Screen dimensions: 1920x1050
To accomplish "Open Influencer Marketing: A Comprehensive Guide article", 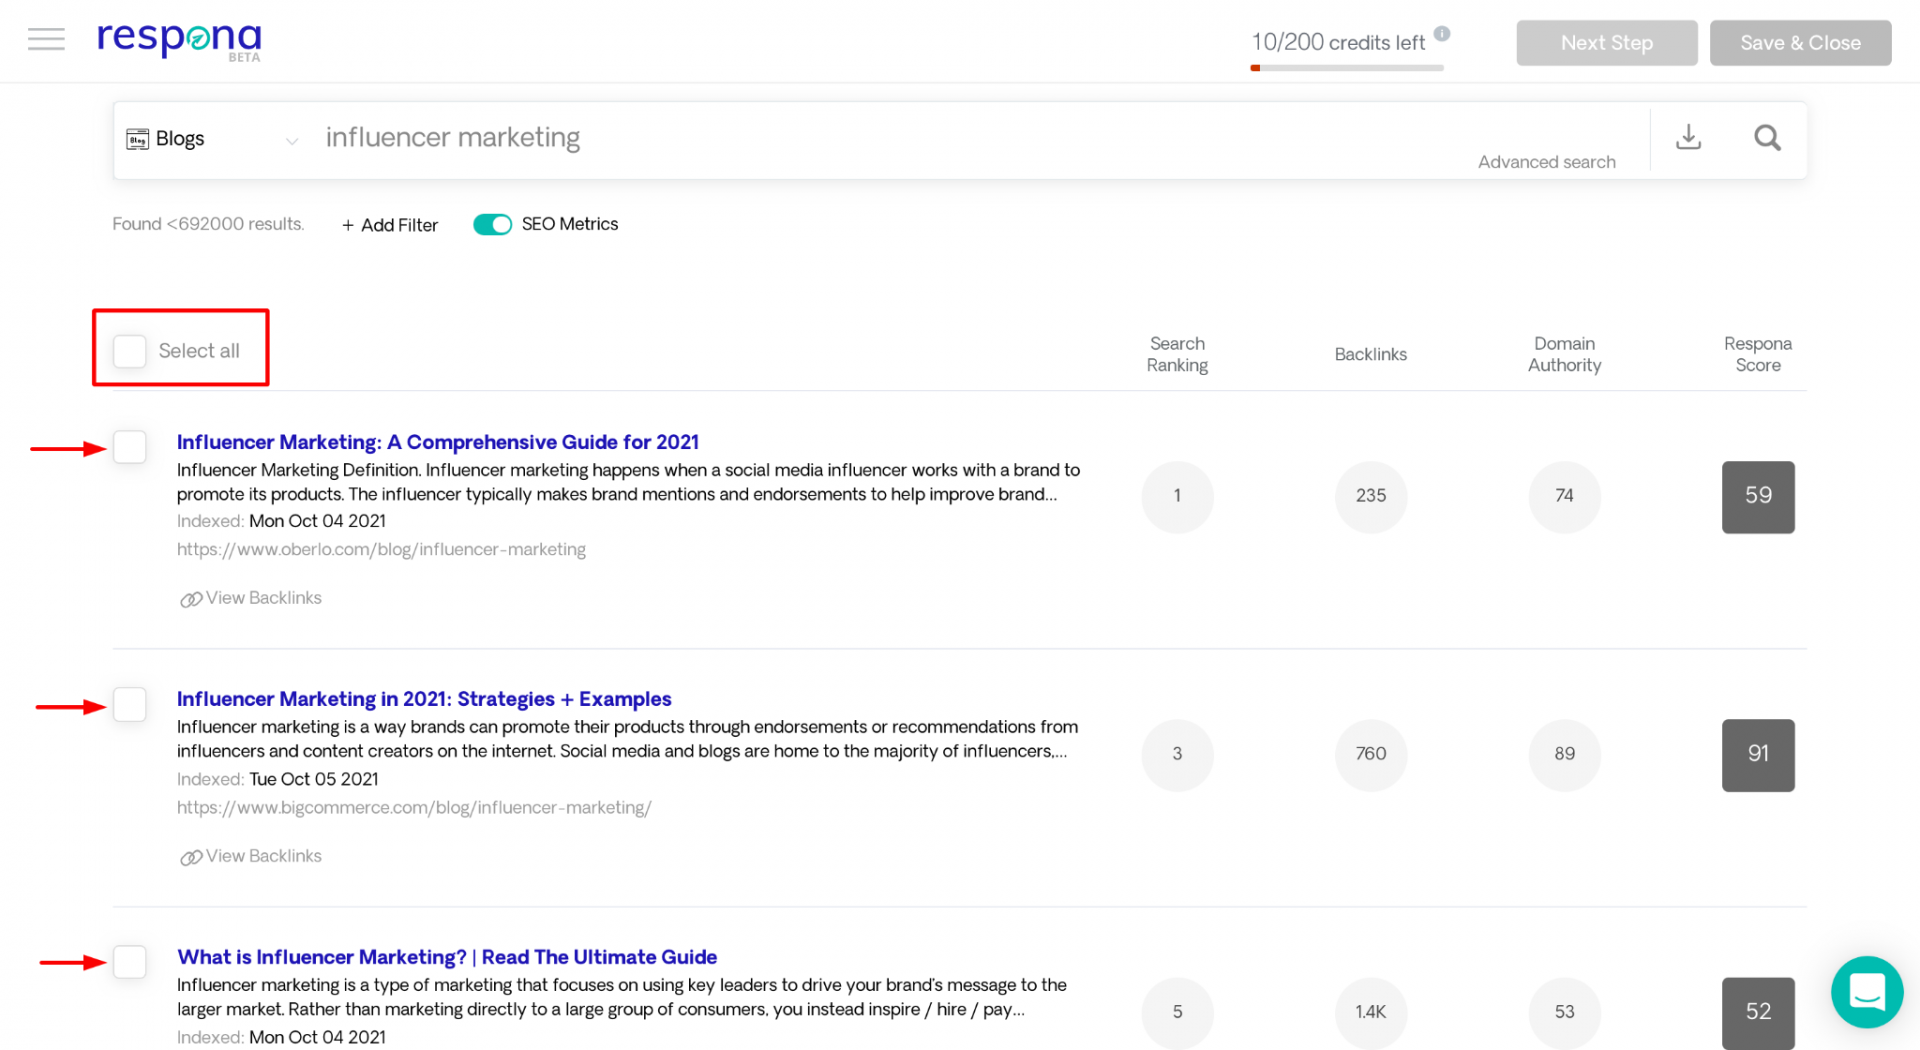I will 438,442.
